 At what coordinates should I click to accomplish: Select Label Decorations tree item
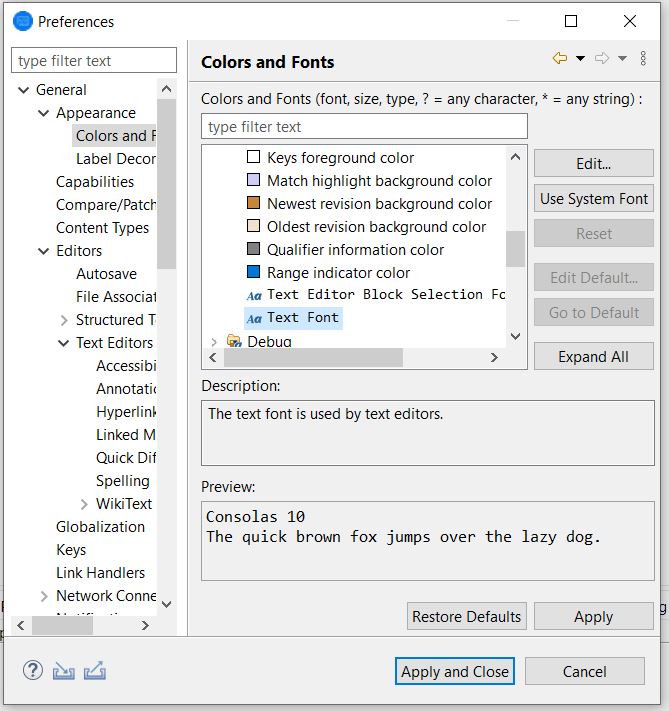[116, 159]
